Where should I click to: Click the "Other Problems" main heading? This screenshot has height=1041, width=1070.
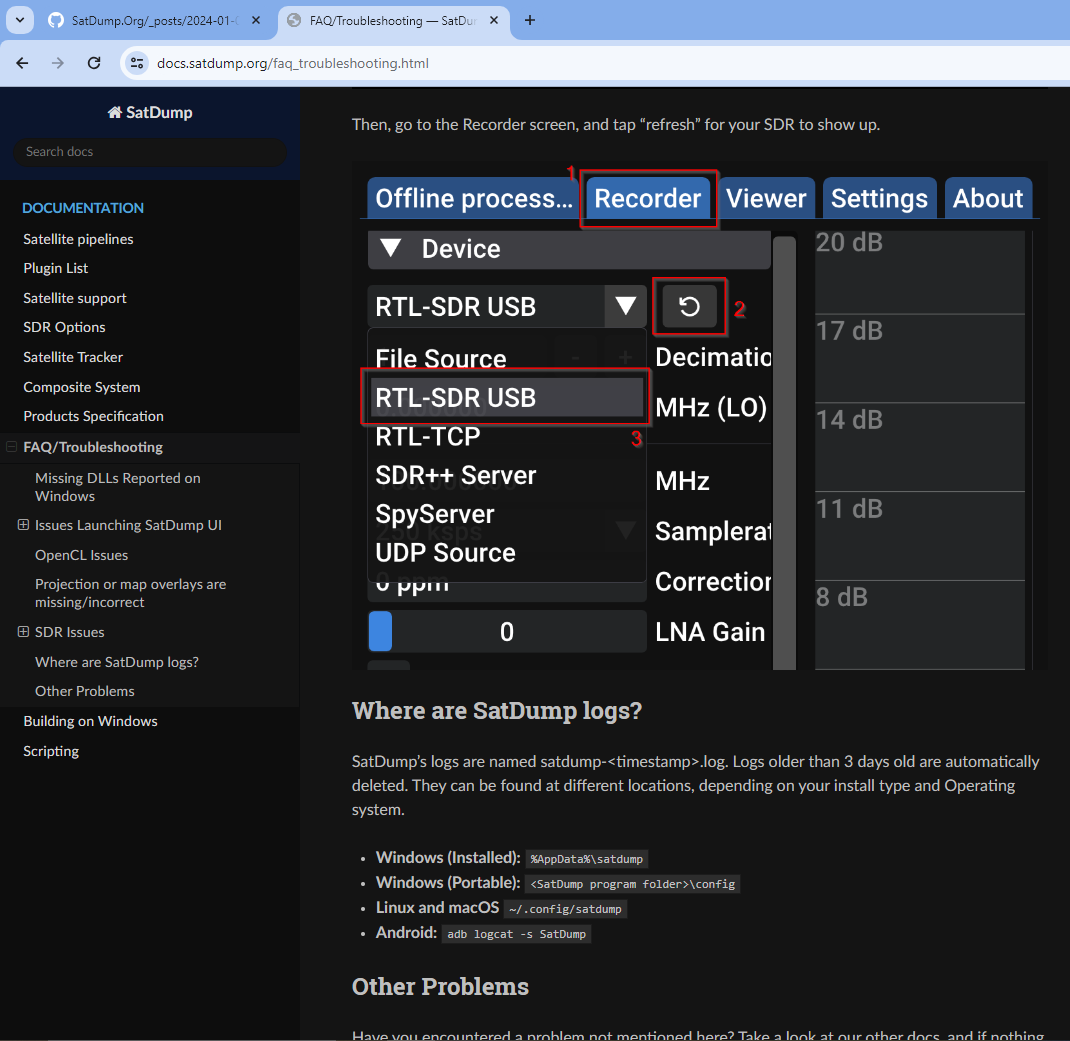pos(440,986)
